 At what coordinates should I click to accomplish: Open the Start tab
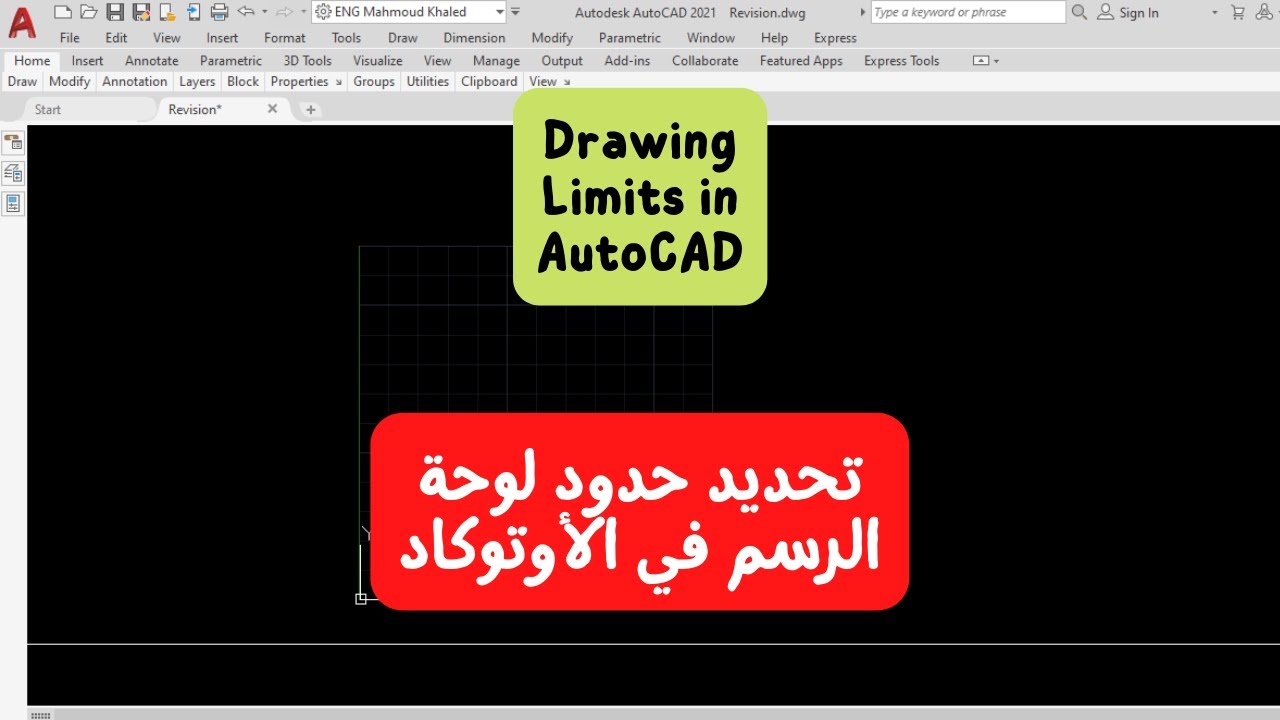click(x=47, y=109)
